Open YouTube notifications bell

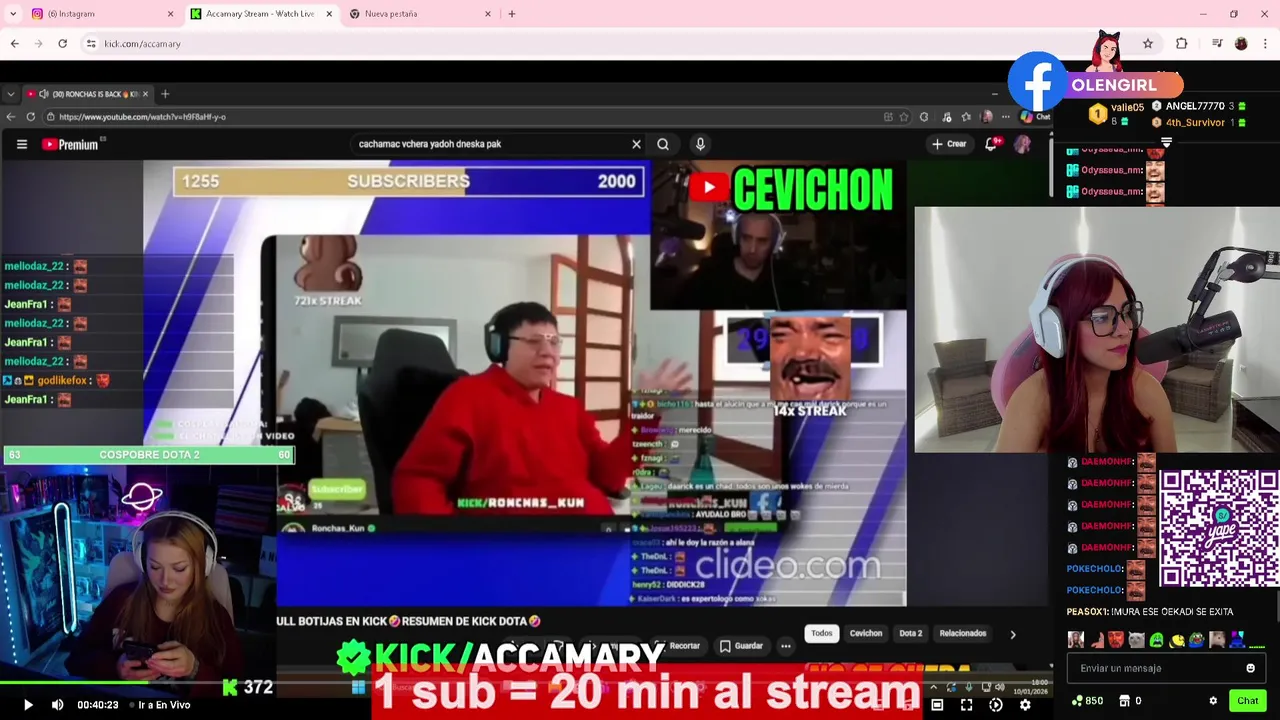tap(992, 144)
